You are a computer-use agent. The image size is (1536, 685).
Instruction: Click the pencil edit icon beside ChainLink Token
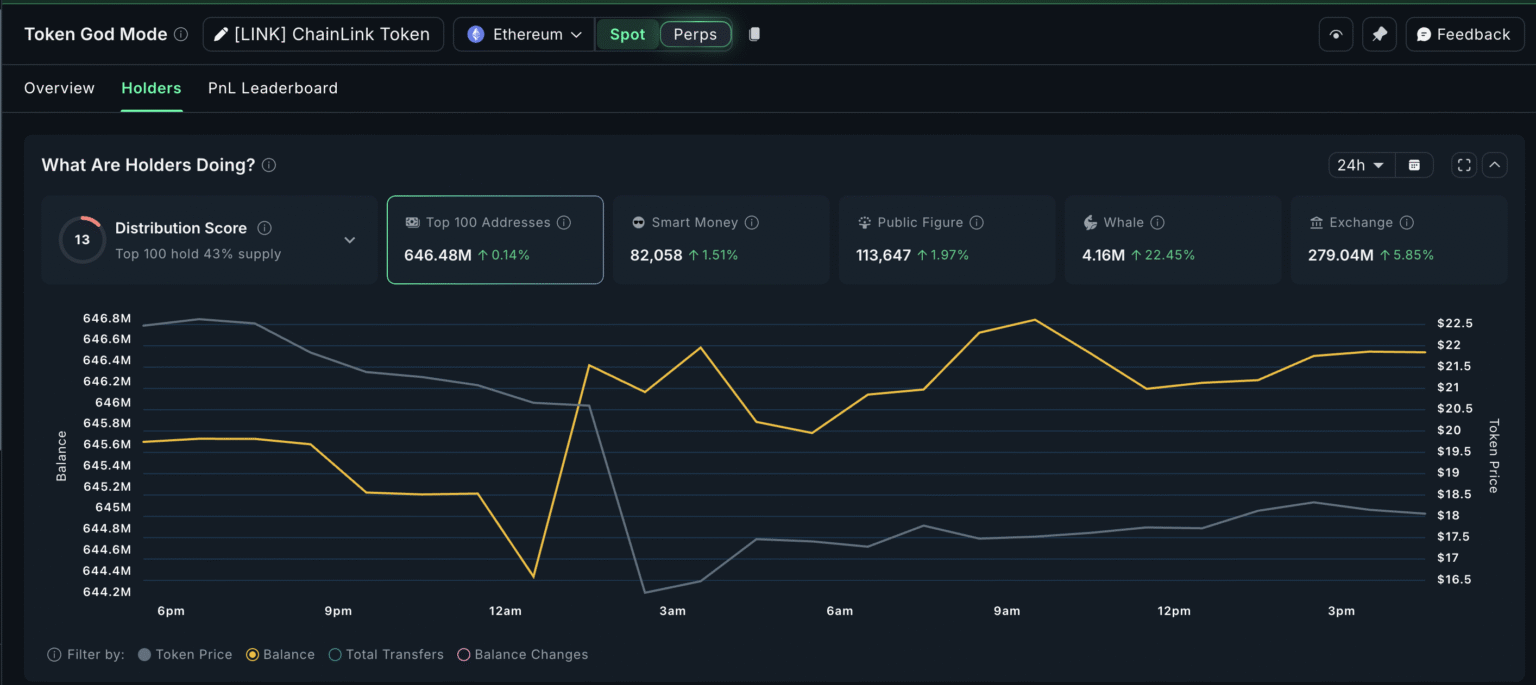tap(220, 33)
